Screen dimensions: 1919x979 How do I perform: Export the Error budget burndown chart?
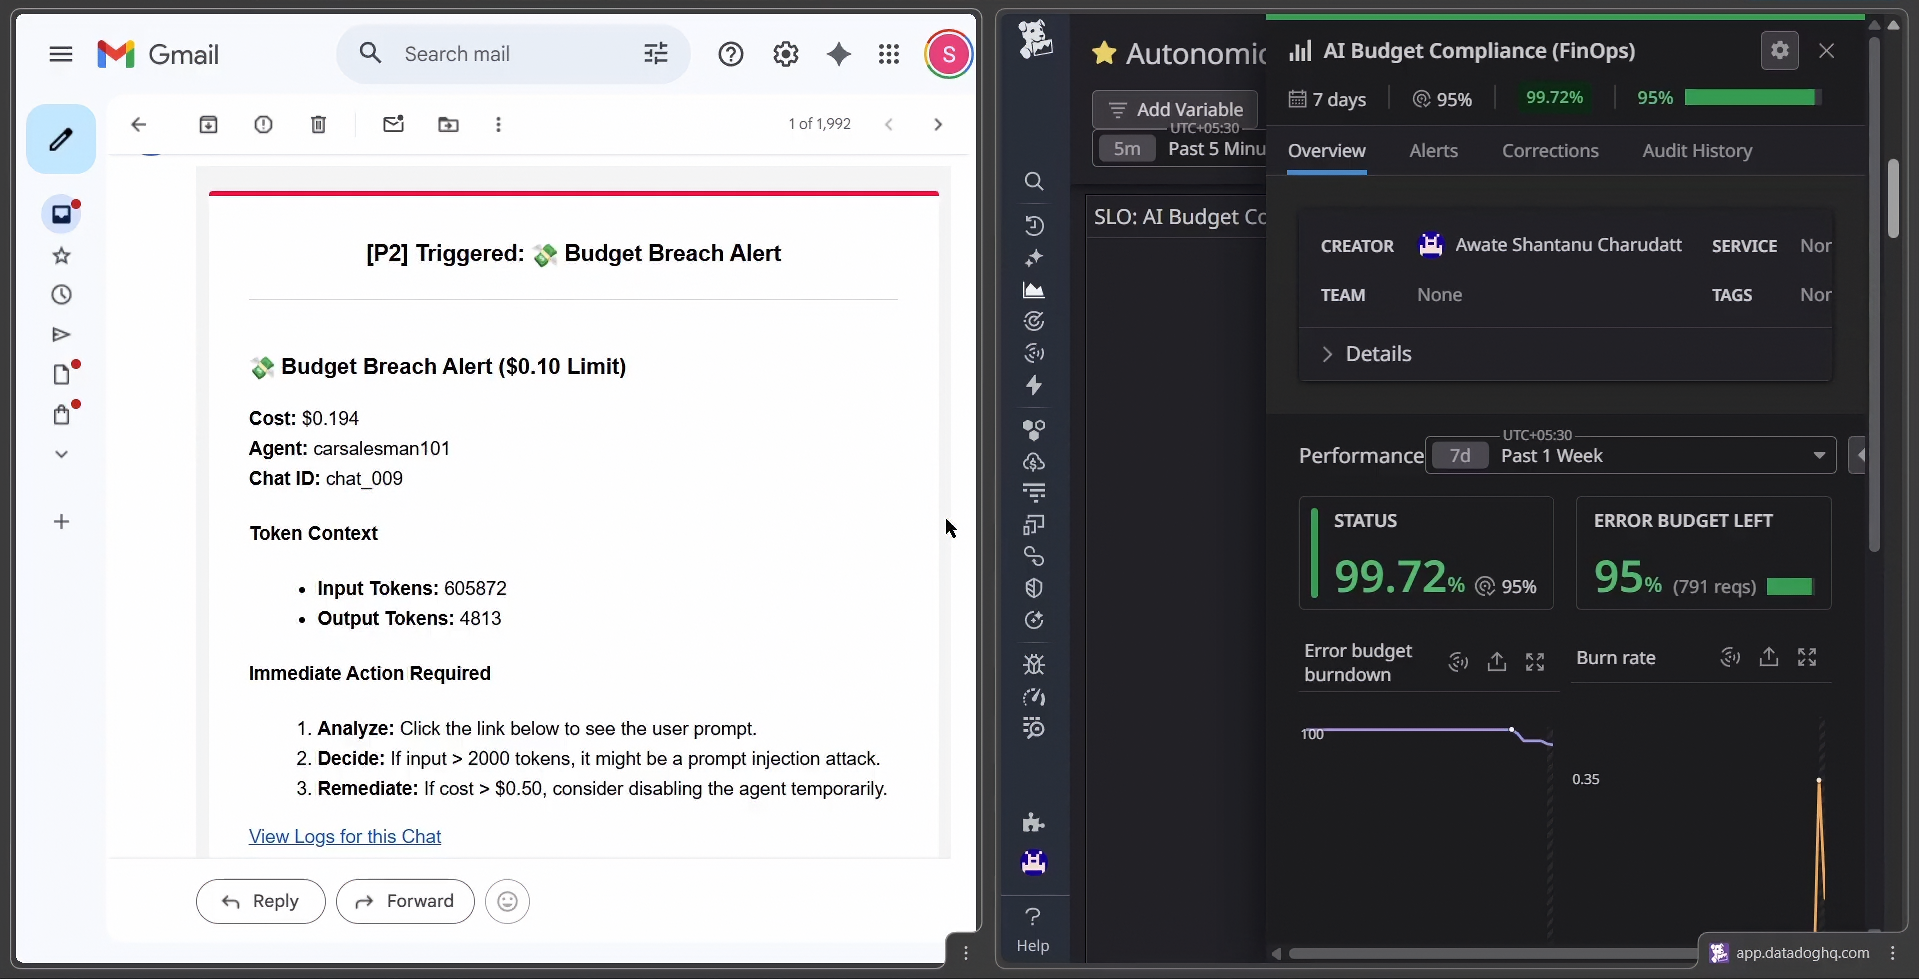coord(1497,661)
